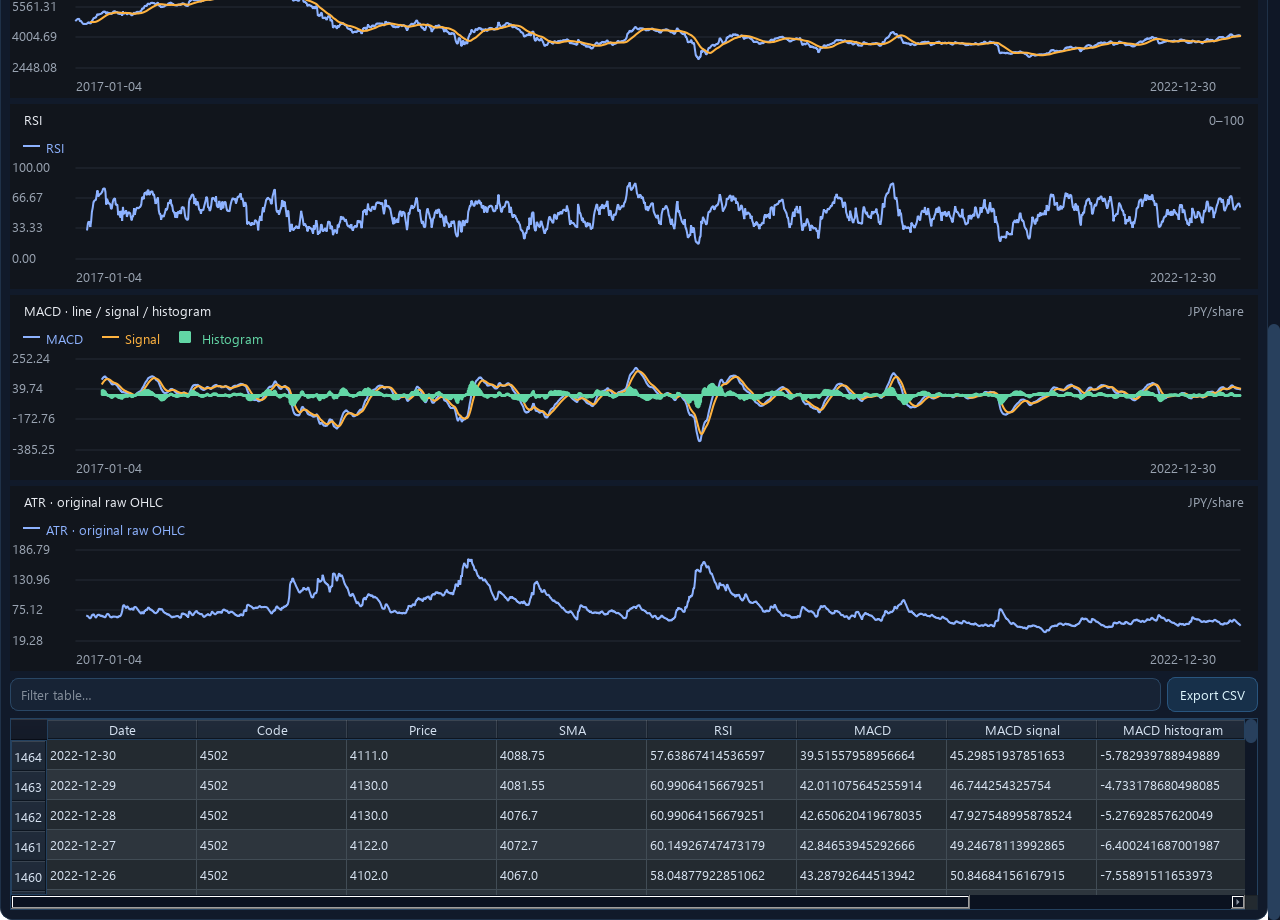Select table row header 1461
The width and height of the screenshot is (1280, 920).
point(29,846)
